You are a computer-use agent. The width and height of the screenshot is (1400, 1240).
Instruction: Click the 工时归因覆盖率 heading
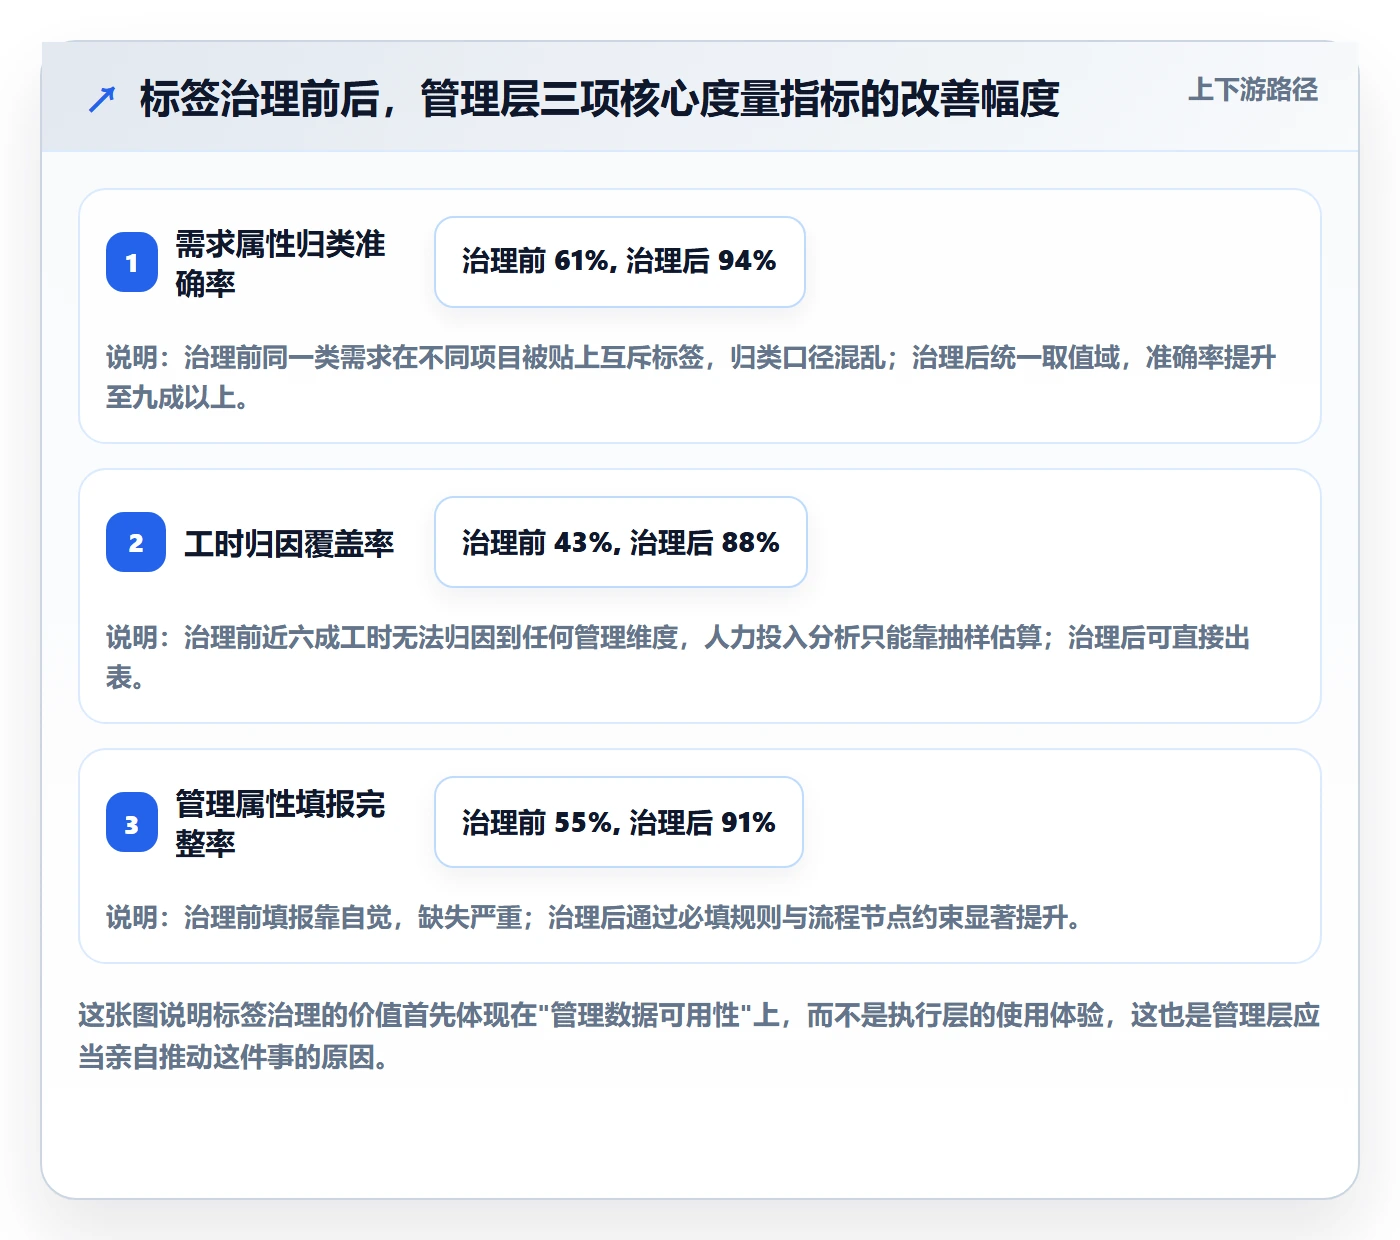tap(289, 543)
